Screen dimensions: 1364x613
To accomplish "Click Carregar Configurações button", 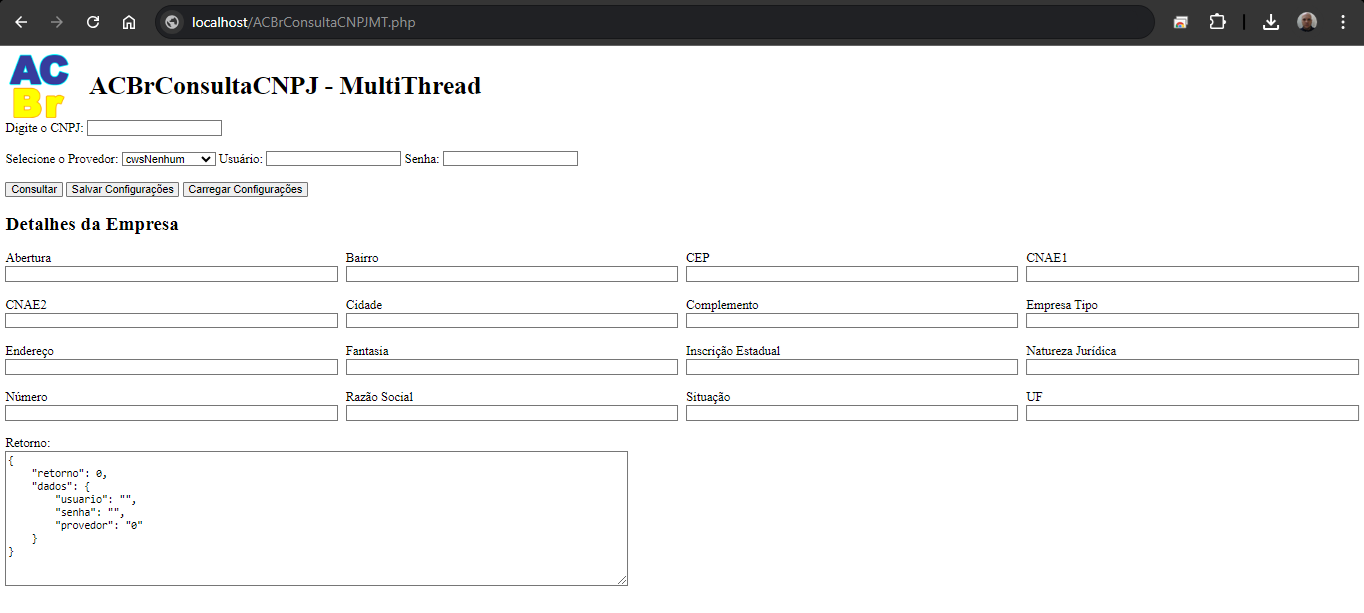I will [x=245, y=190].
